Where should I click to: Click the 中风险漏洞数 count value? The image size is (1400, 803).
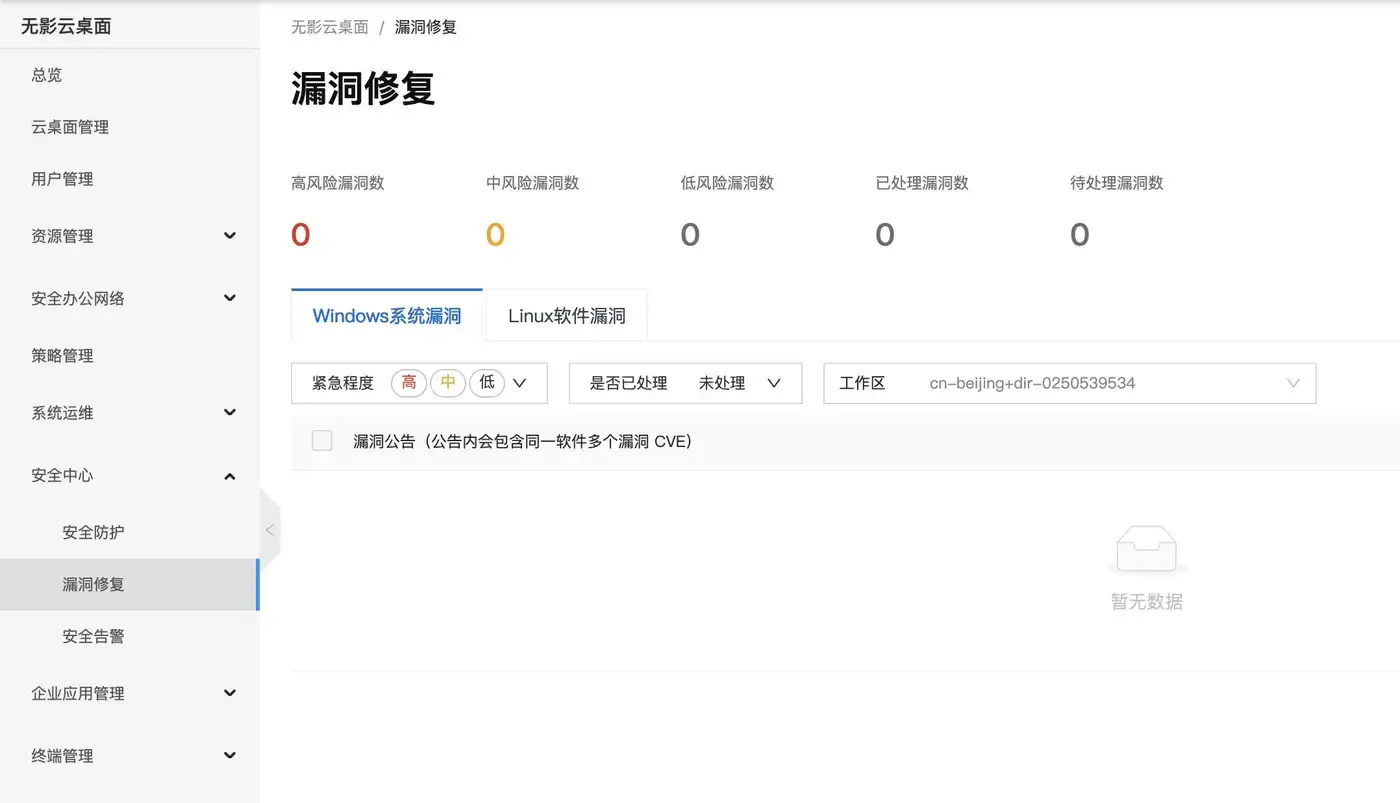pyautogui.click(x=495, y=235)
